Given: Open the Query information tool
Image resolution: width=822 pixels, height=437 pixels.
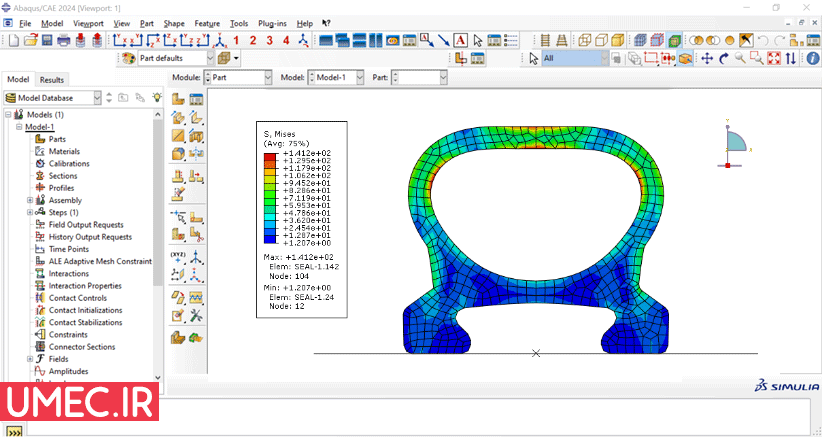Looking at the screenshot, I should (813, 58).
